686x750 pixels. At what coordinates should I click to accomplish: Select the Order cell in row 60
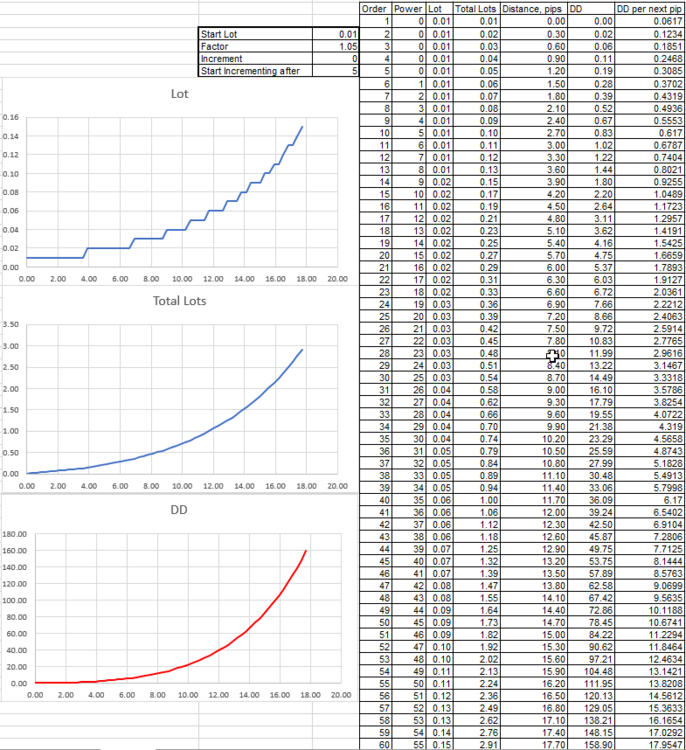pyautogui.click(x=376, y=745)
